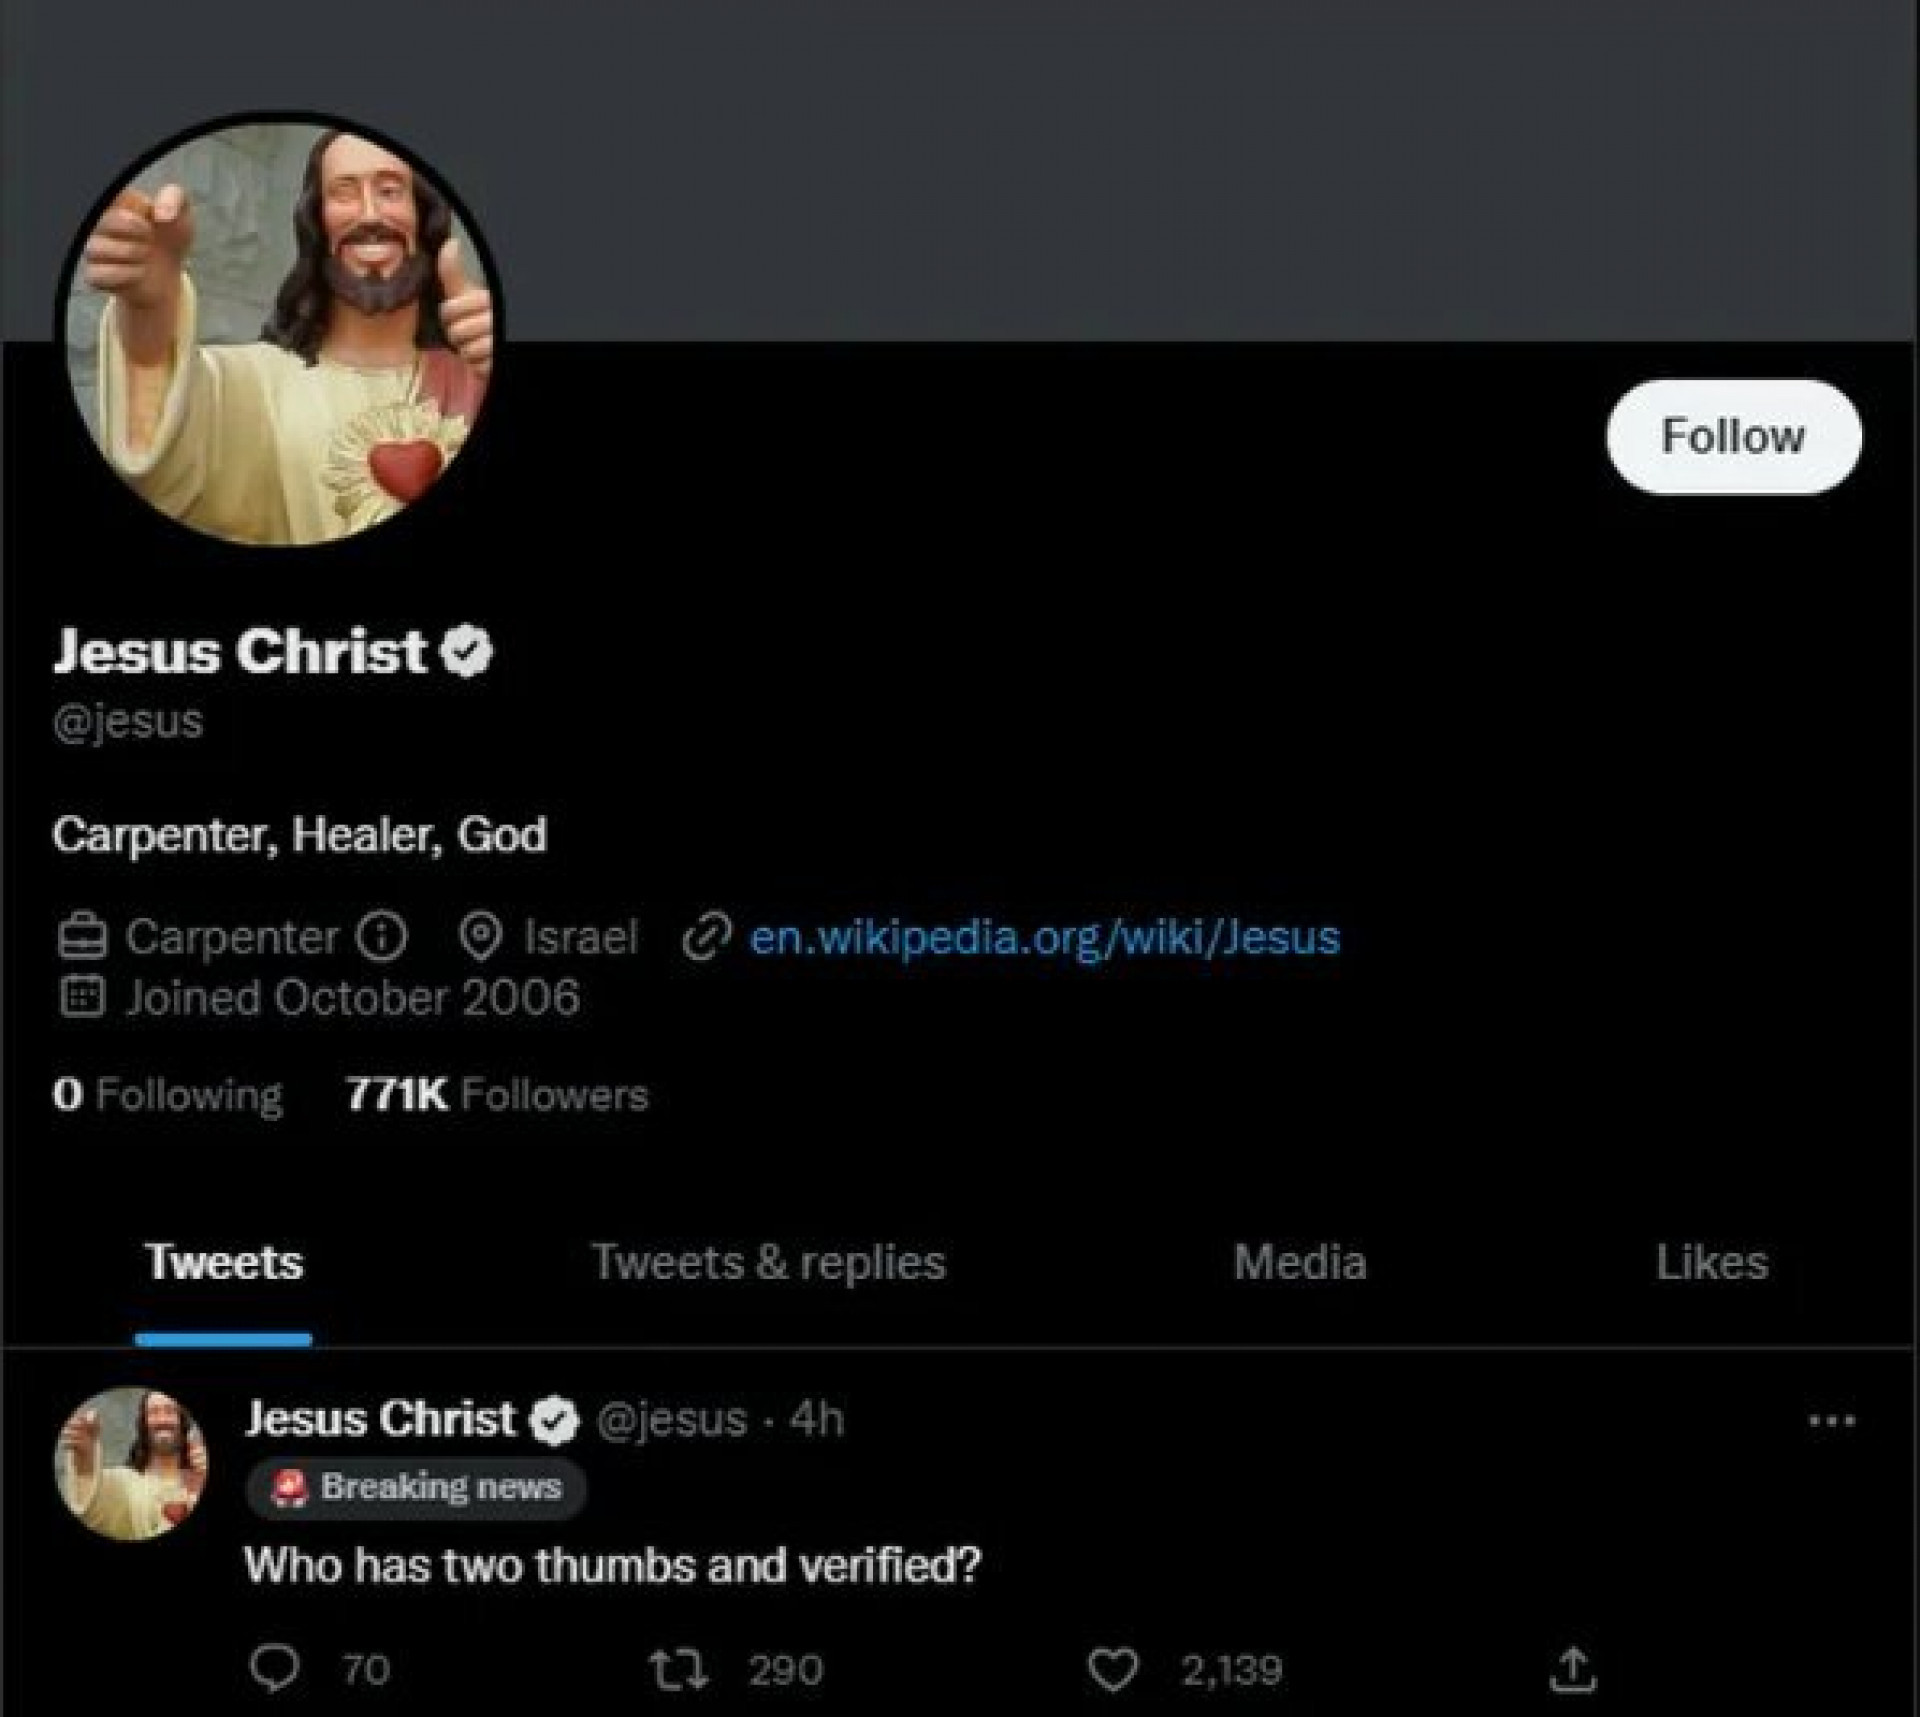Click the reply icon under the tweet
1920x1717 pixels.
coord(274,1667)
